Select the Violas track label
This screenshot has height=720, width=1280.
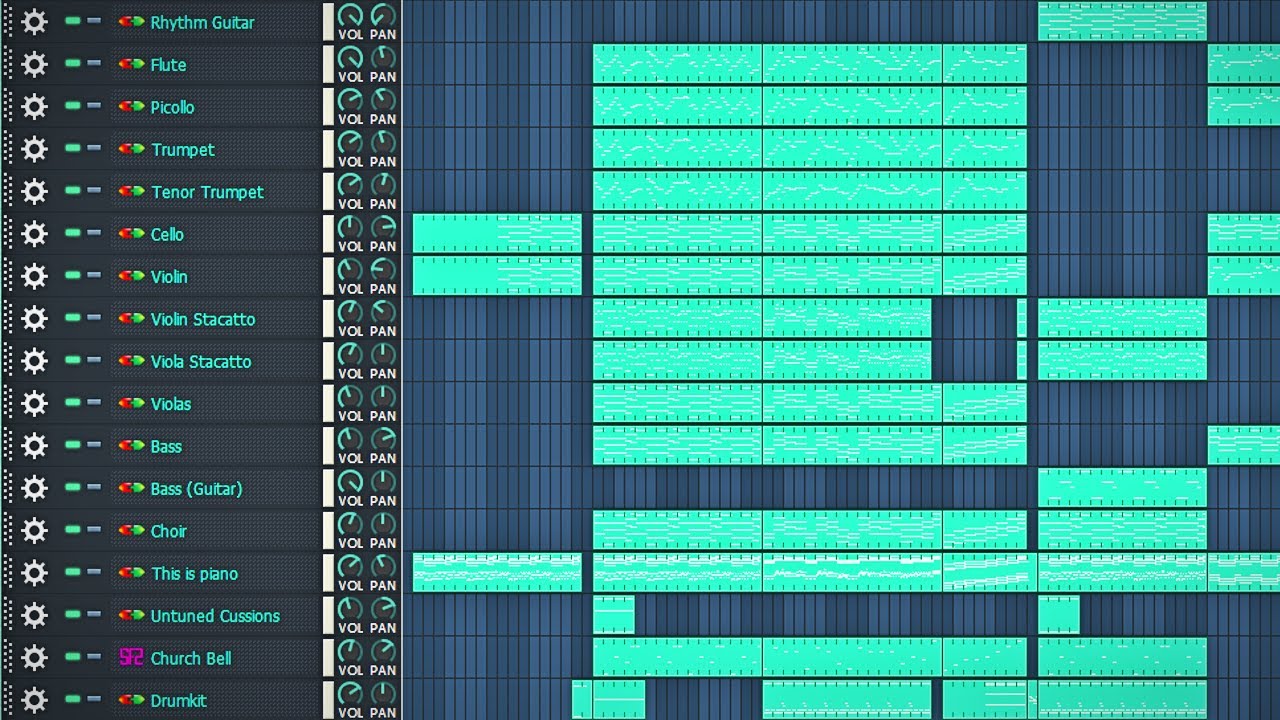171,404
